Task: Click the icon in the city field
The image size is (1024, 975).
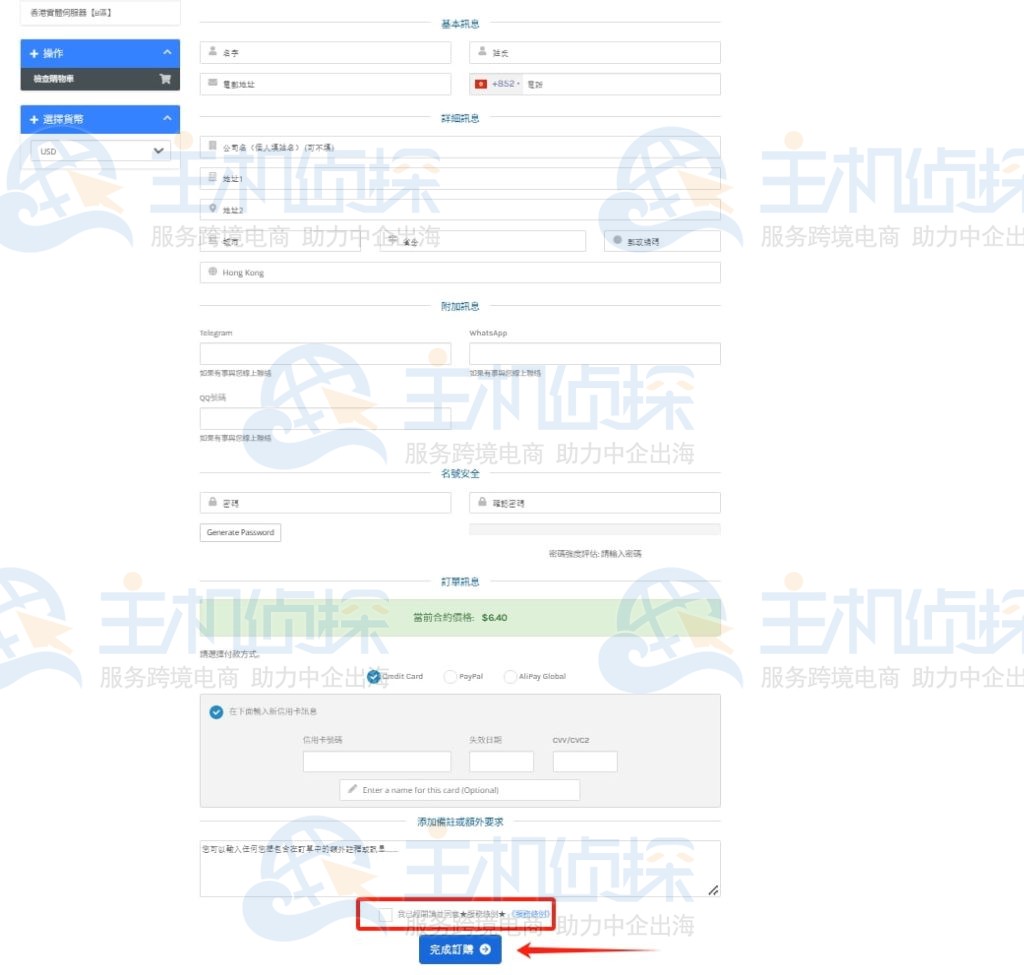Action: point(212,240)
